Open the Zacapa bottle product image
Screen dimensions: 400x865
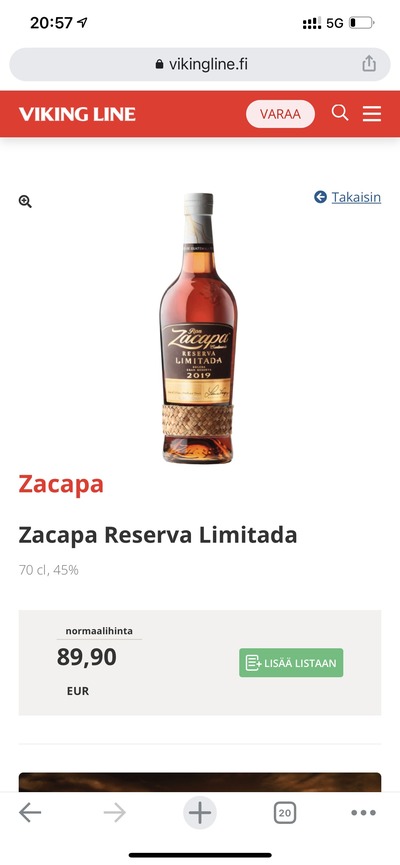(x=198, y=328)
